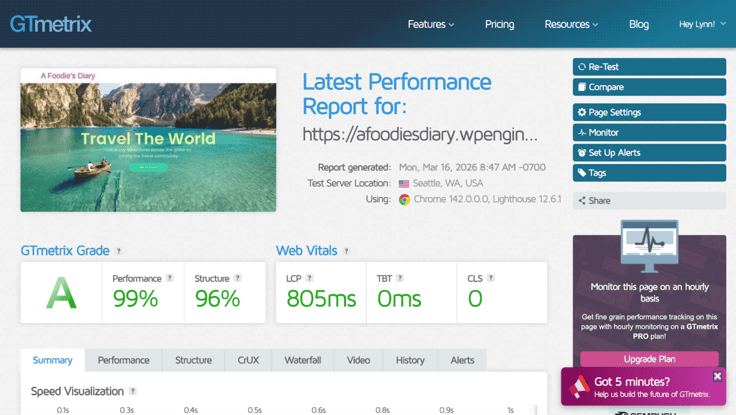The image size is (736, 415).
Task: Click the monitor illustration in the promo card
Action: 650,246
